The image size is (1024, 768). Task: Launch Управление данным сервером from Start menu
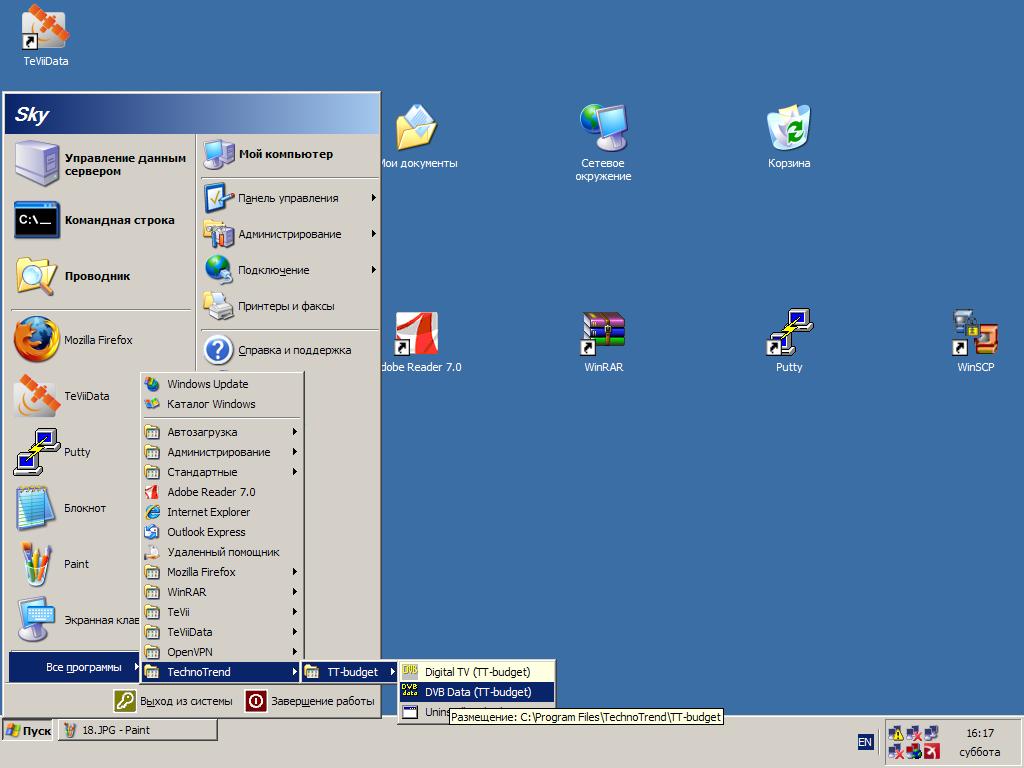pos(101,164)
